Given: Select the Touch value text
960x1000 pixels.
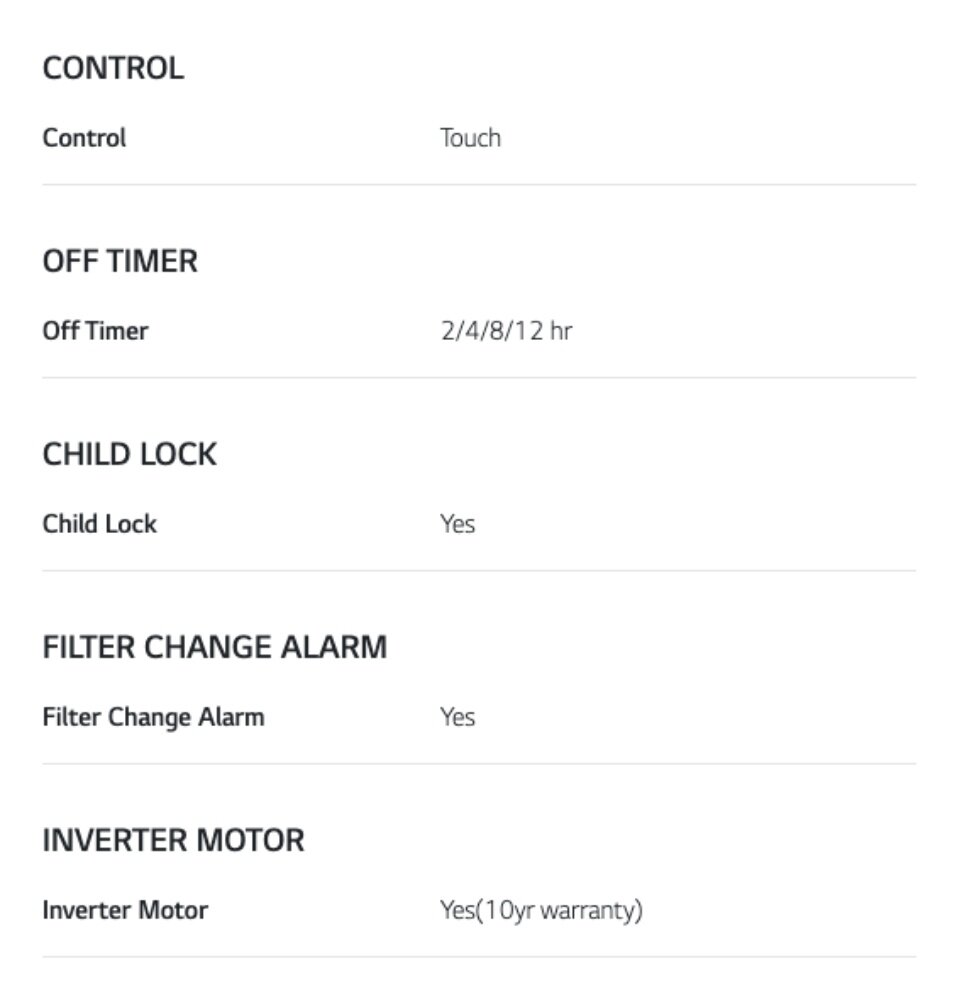Looking at the screenshot, I should (x=470, y=138).
